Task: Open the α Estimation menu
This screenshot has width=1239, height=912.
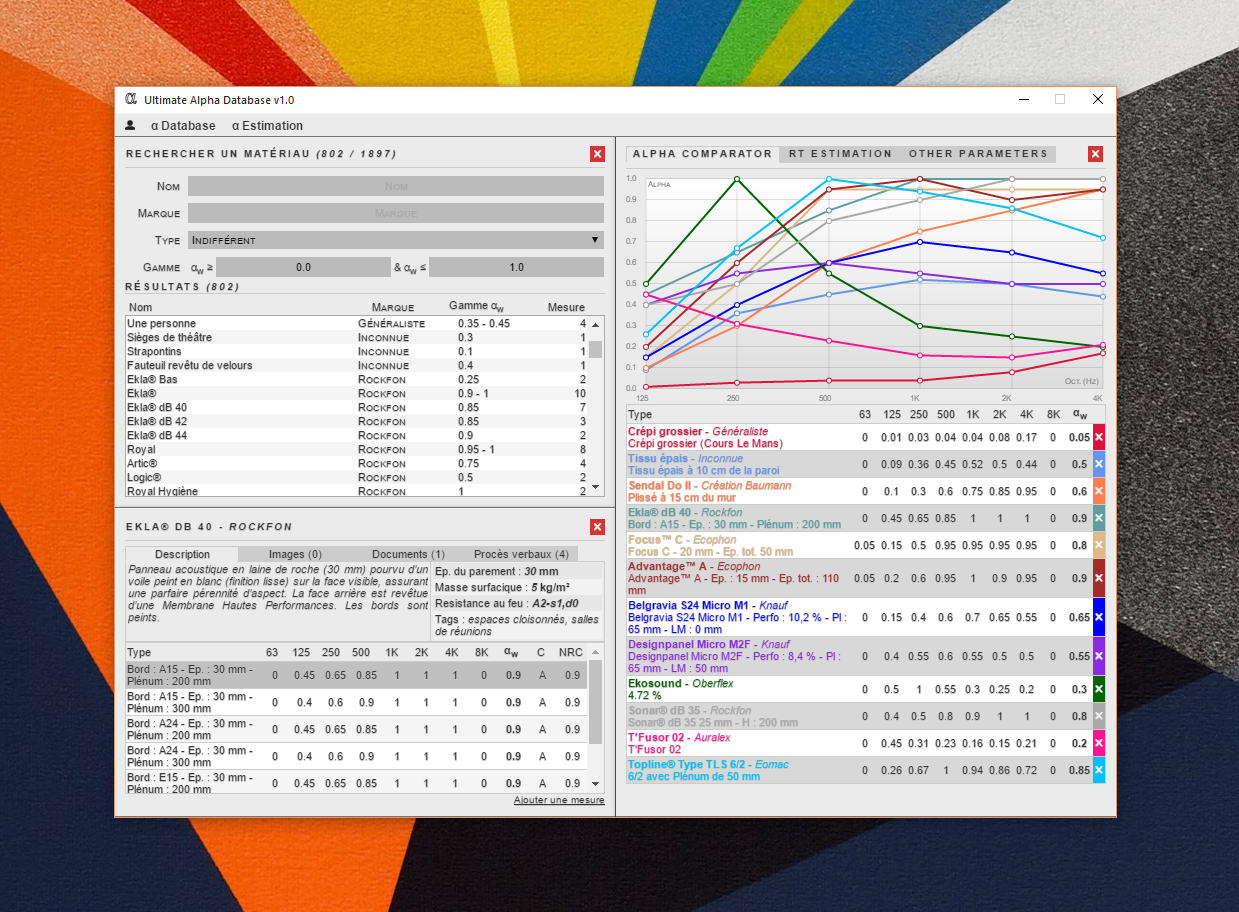Action: 267,126
